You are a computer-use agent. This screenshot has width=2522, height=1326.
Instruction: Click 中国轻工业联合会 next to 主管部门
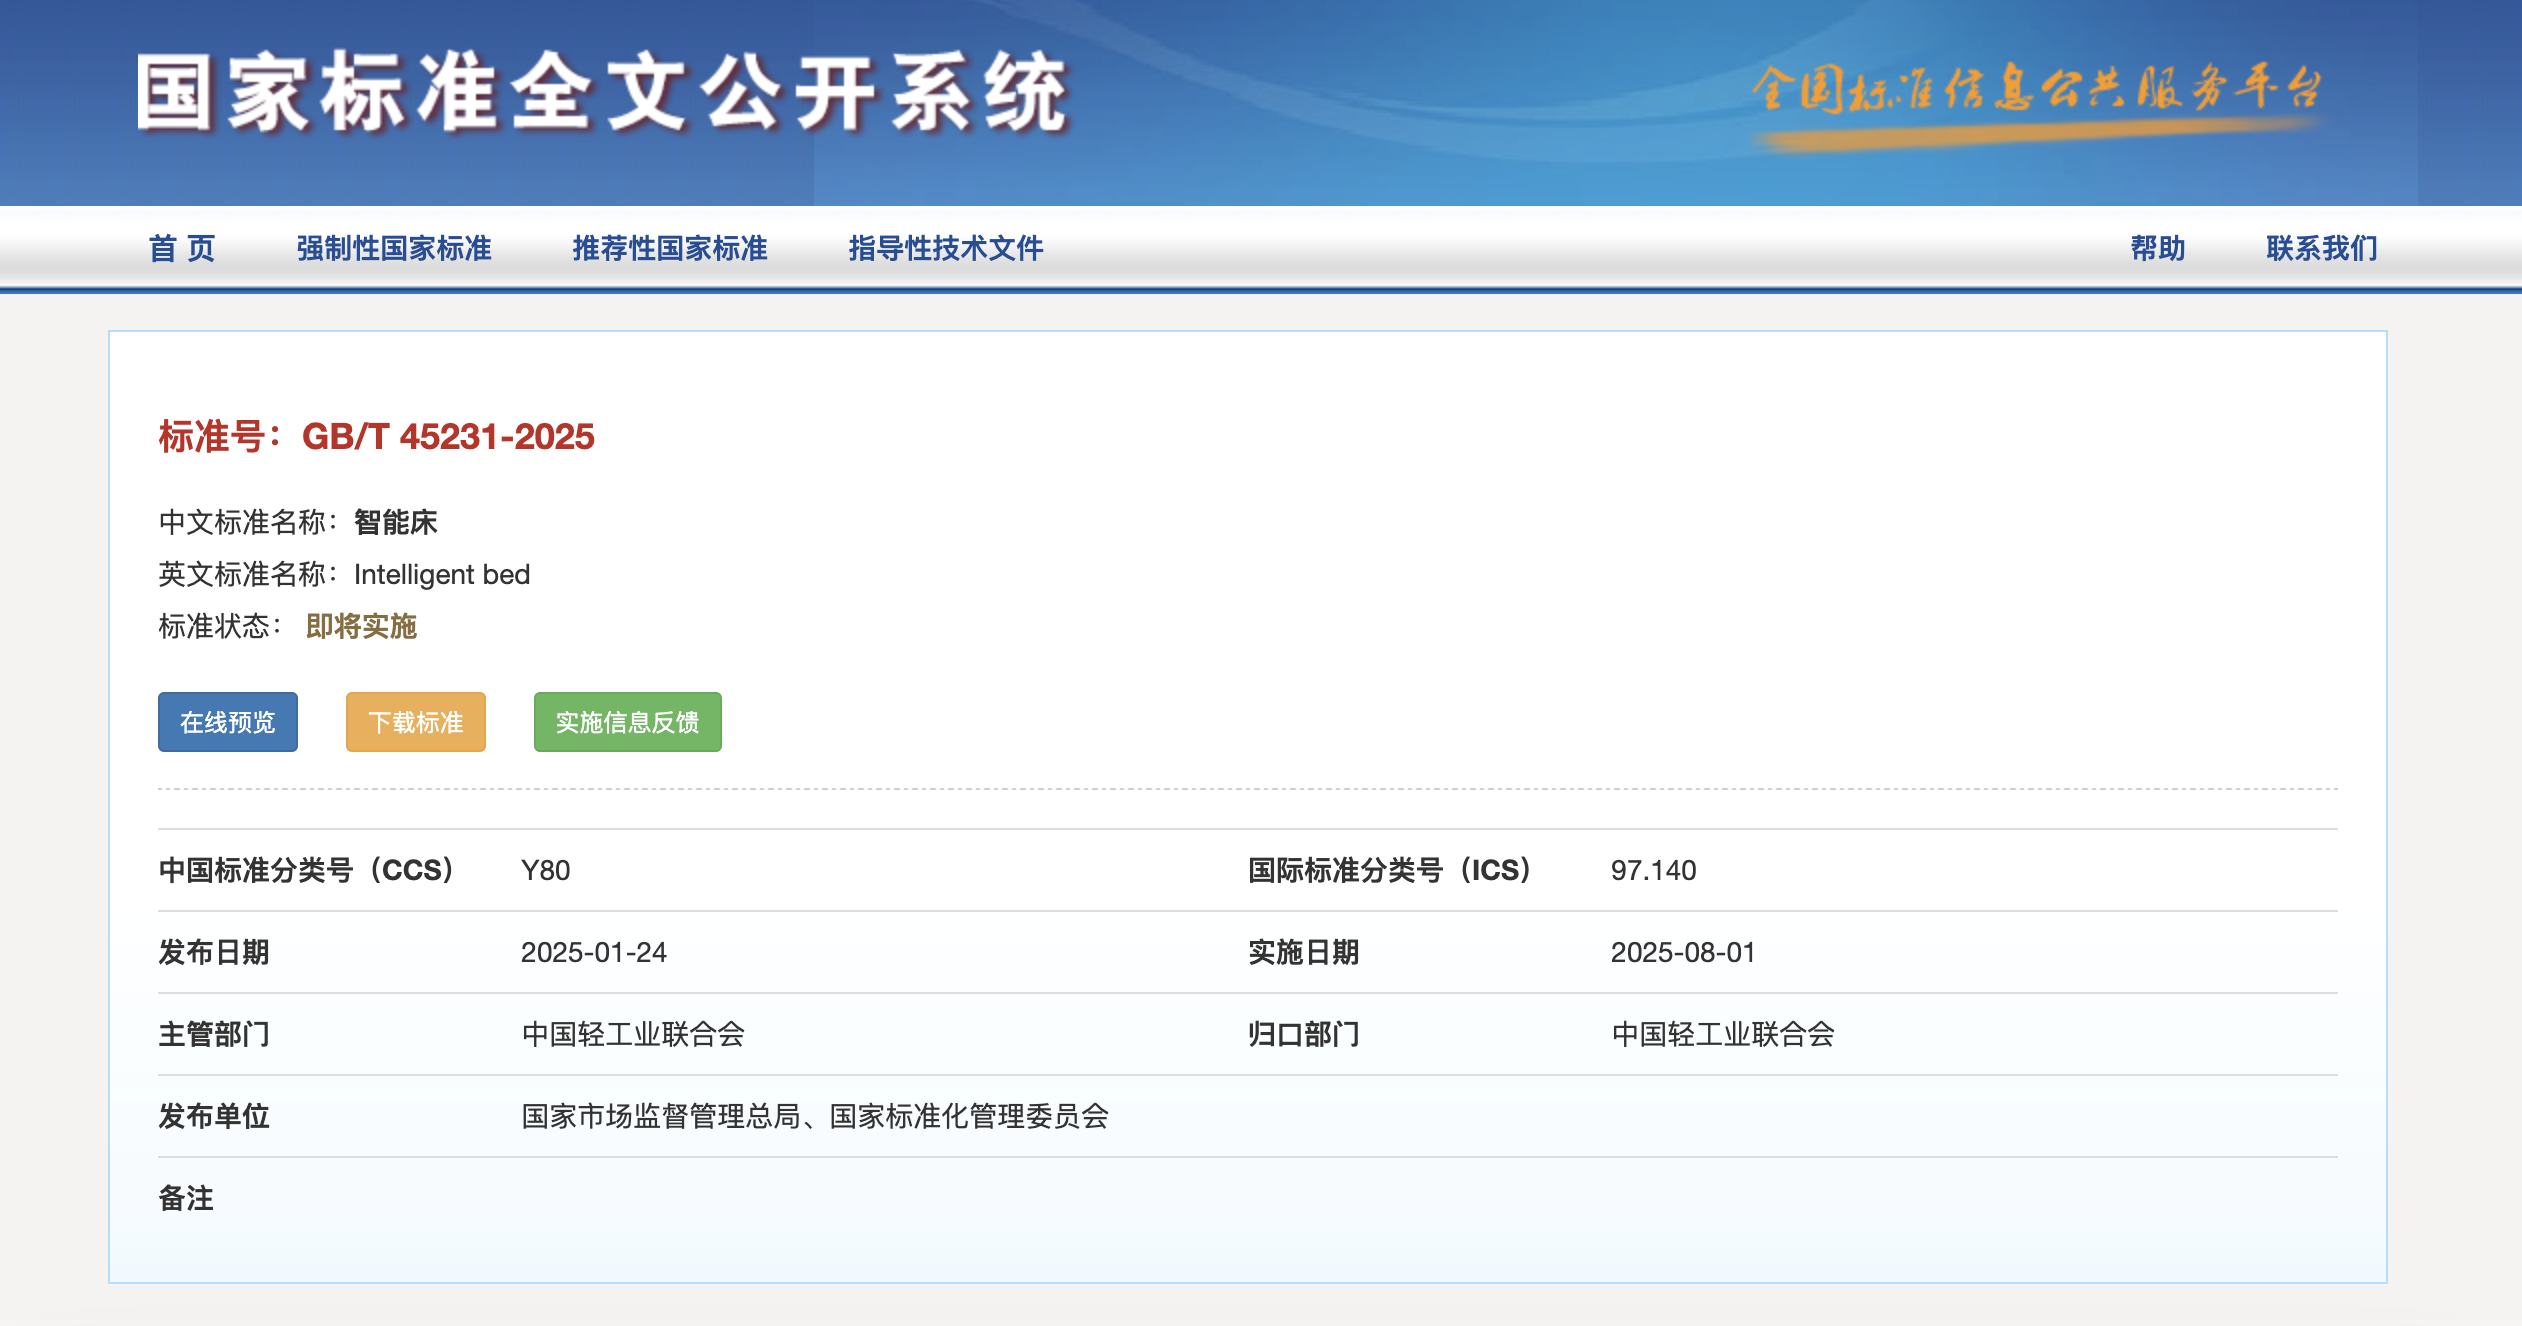click(634, 1034)
